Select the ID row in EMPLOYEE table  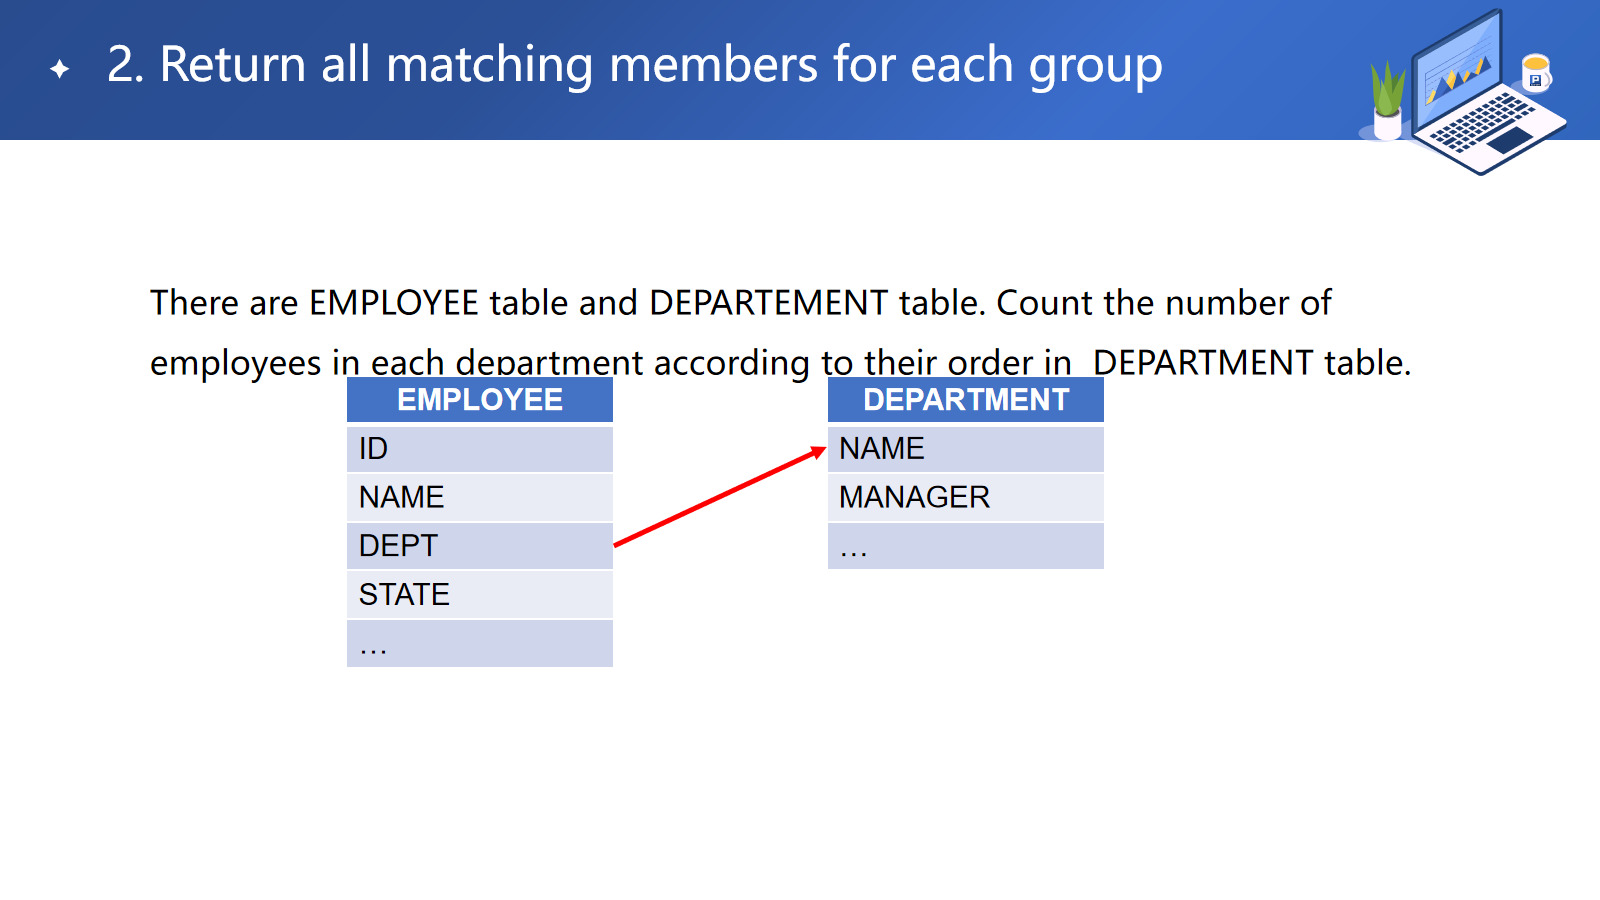pyautogui.click(x=479, y=449)
